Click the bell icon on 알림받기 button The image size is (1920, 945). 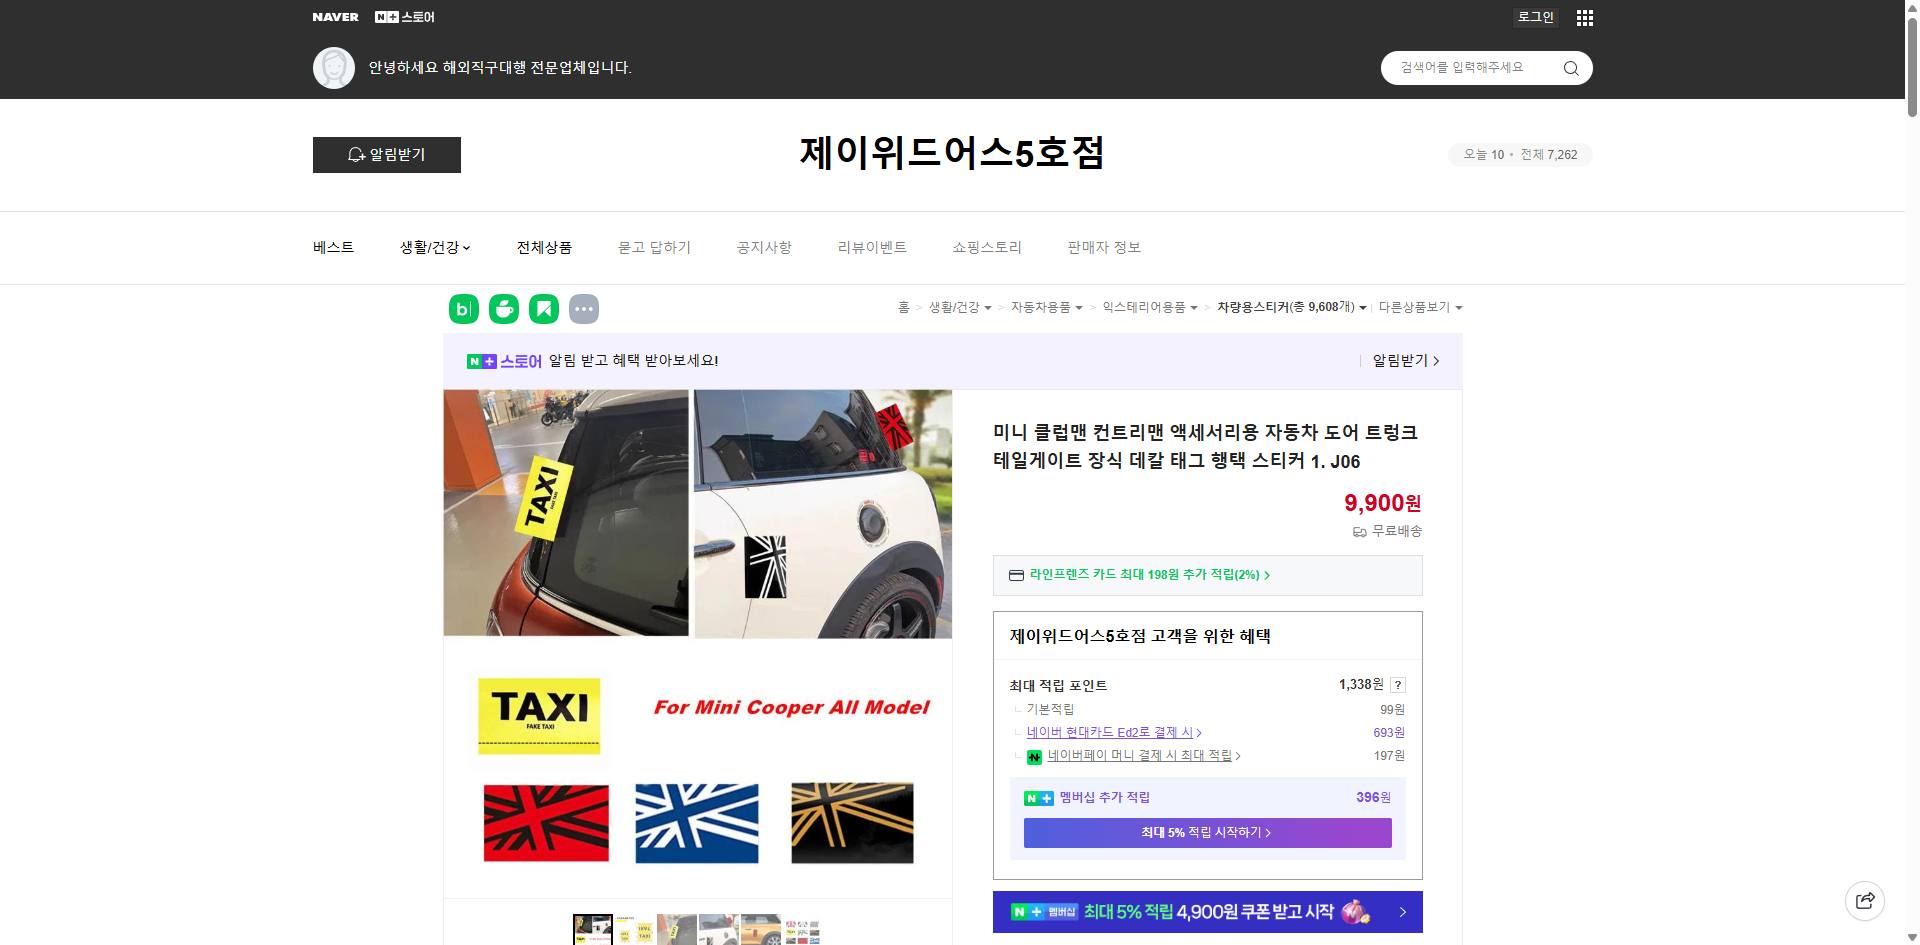pos(356,155)
